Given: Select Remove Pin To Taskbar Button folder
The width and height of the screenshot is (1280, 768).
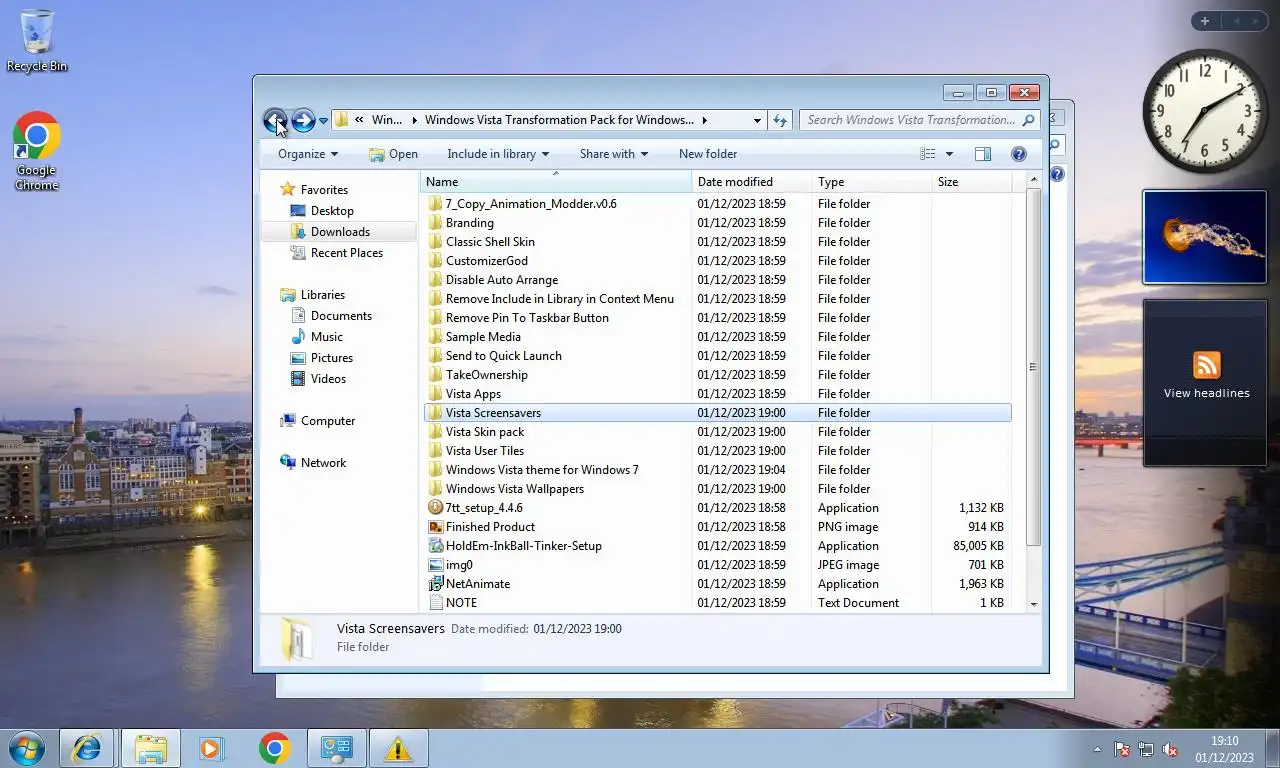Looking at the screenshot, I should click(x=527, y=318).
